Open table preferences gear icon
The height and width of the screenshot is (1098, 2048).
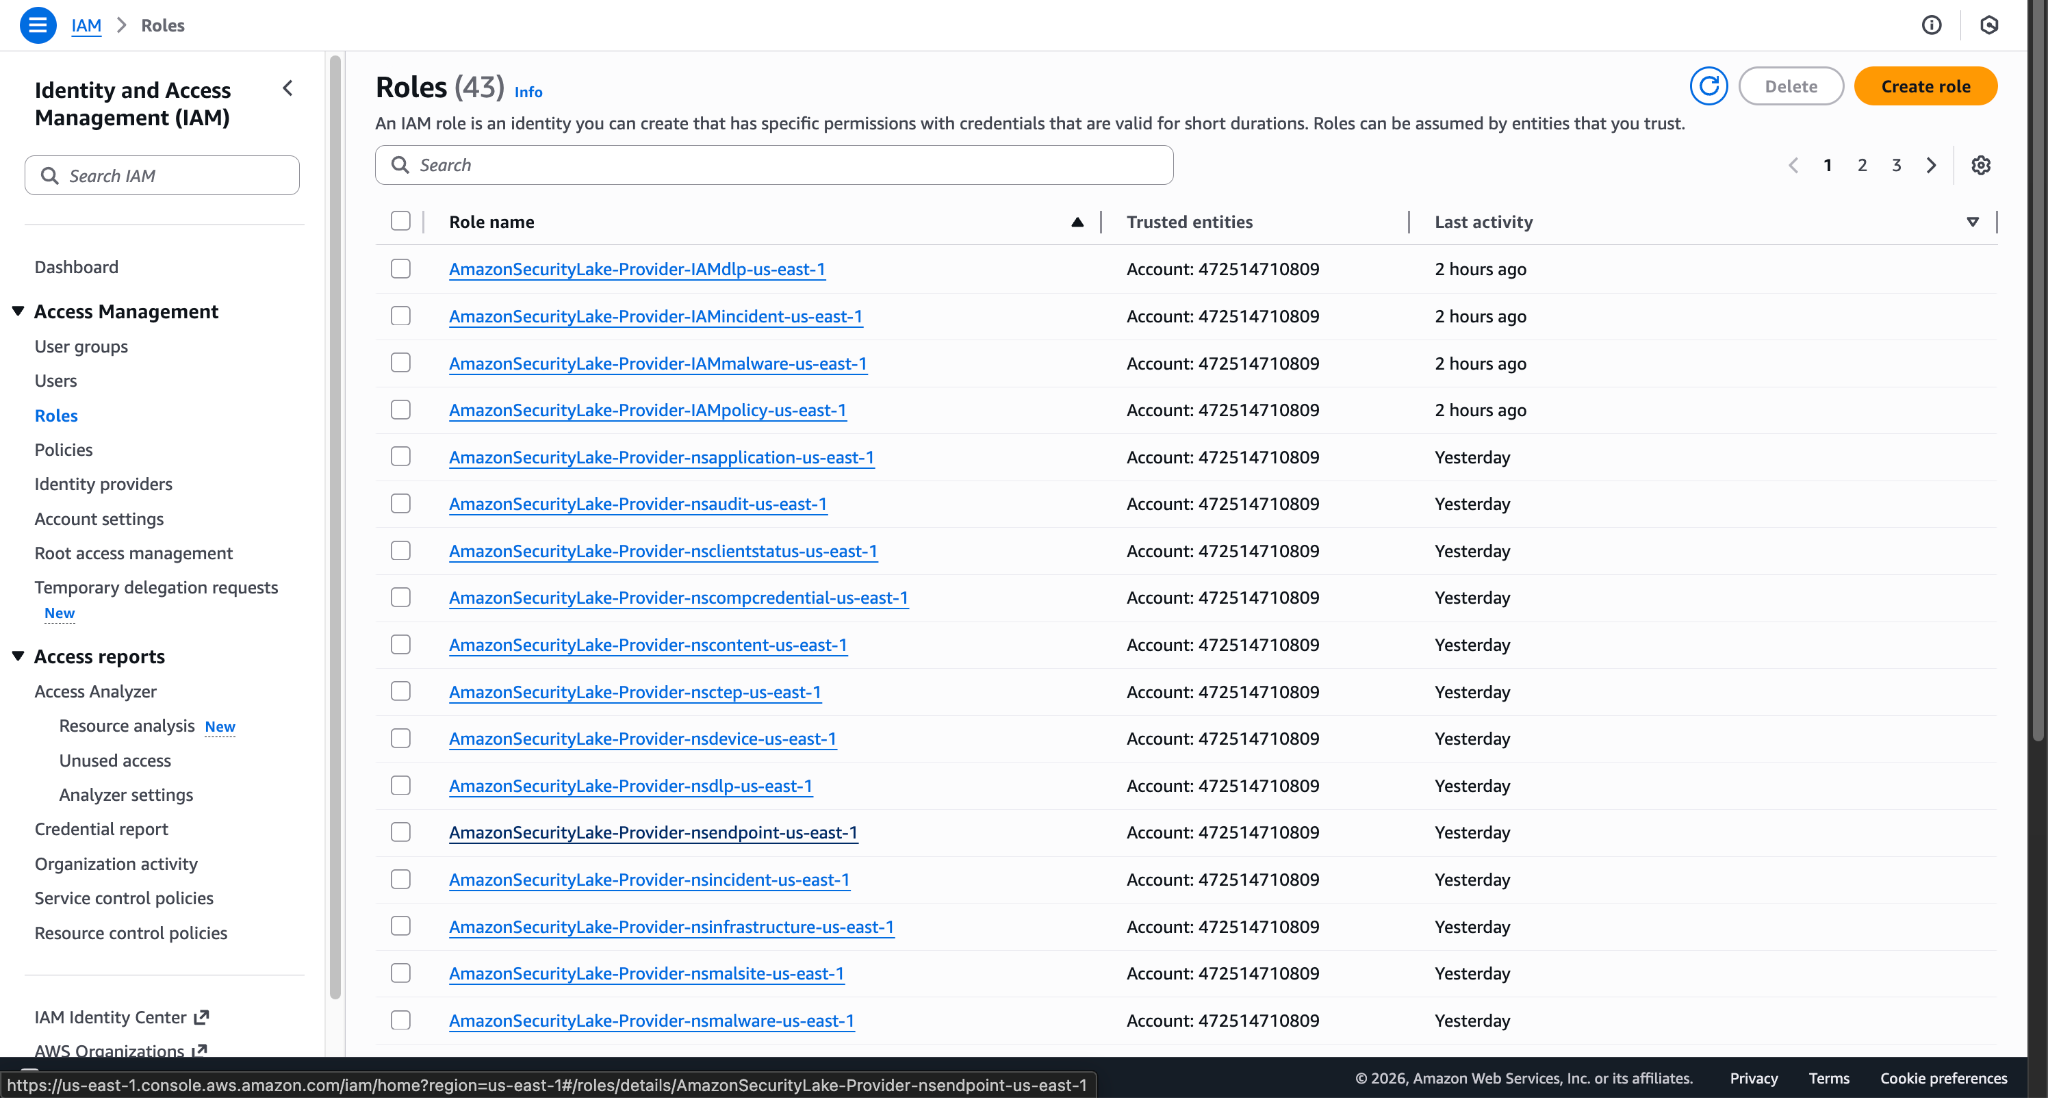click(x=1981, y=165)
